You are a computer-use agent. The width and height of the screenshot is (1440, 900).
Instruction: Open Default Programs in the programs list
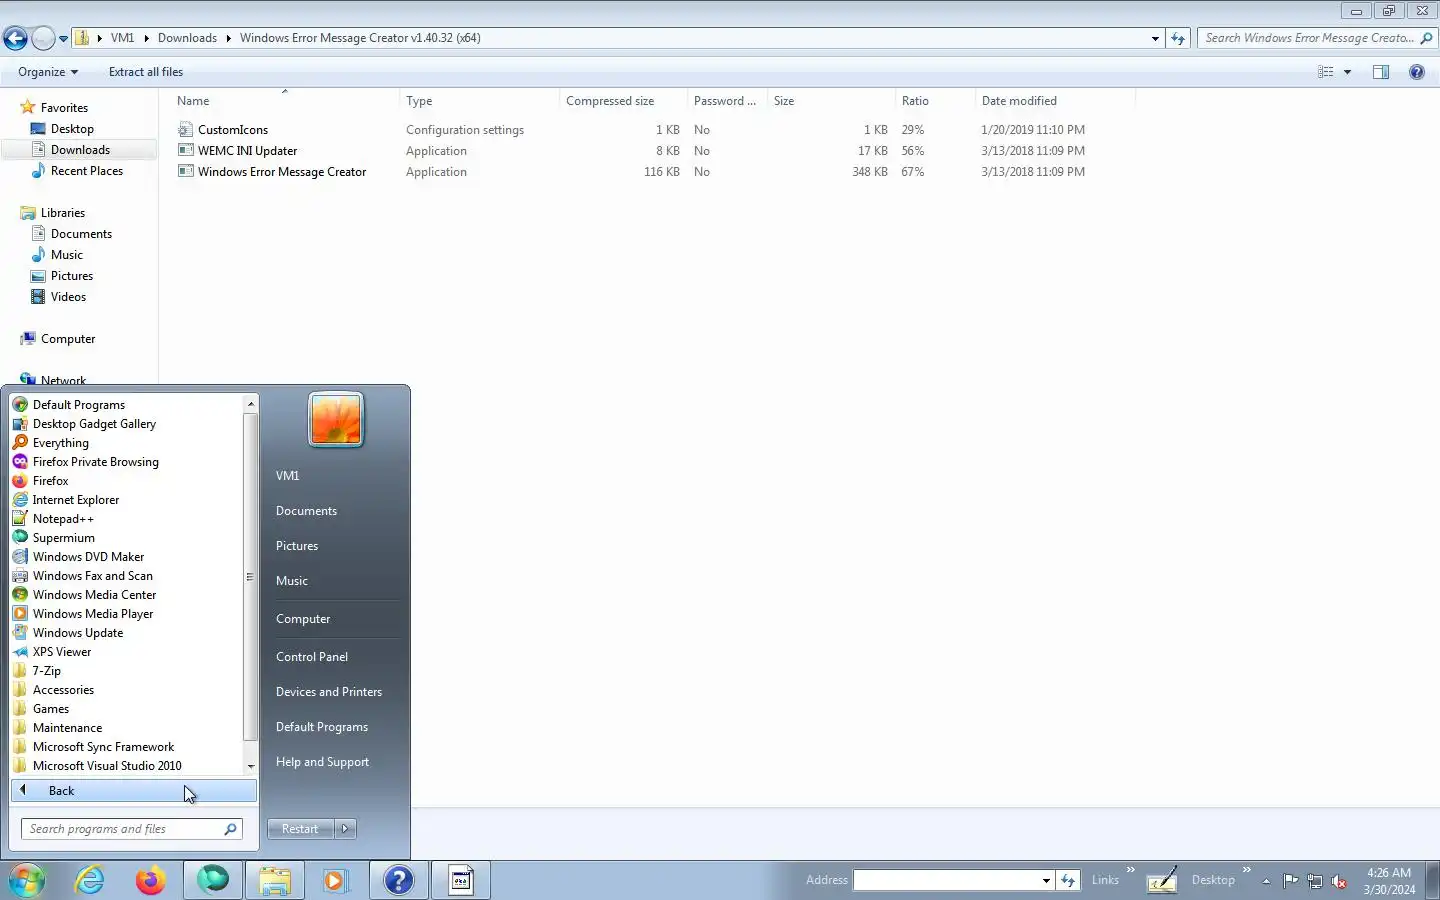click(x=78, y=405)
